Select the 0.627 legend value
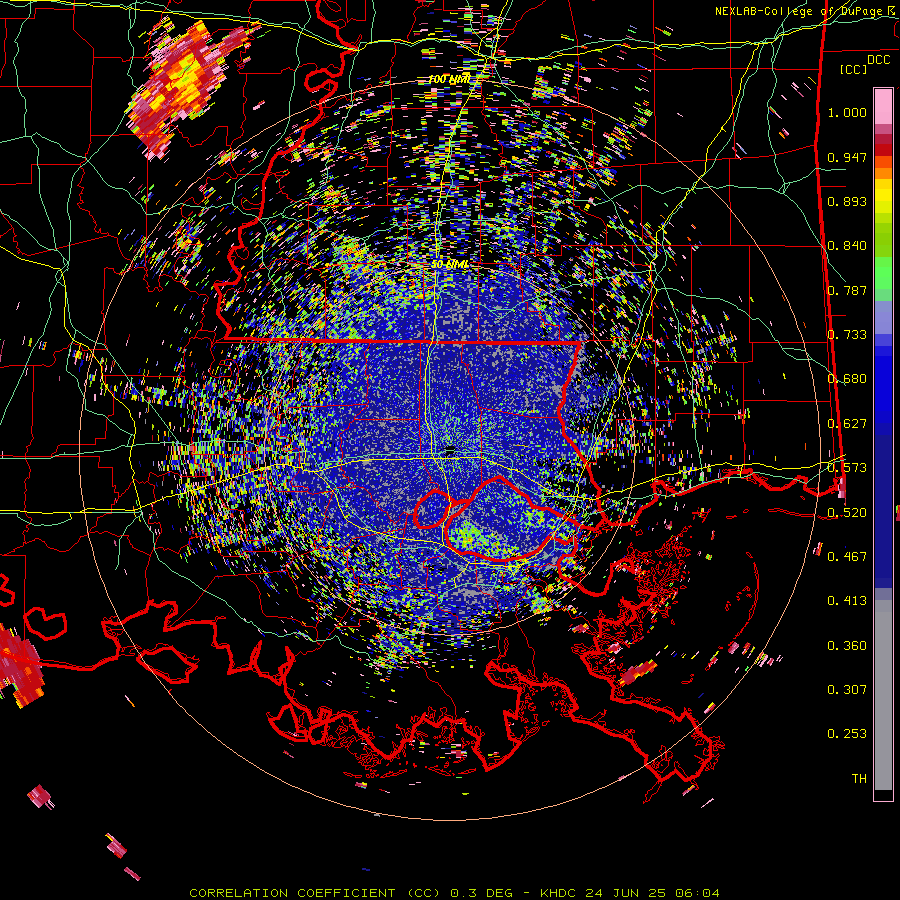Screen dimensions: 900x900 click(847, 424)
